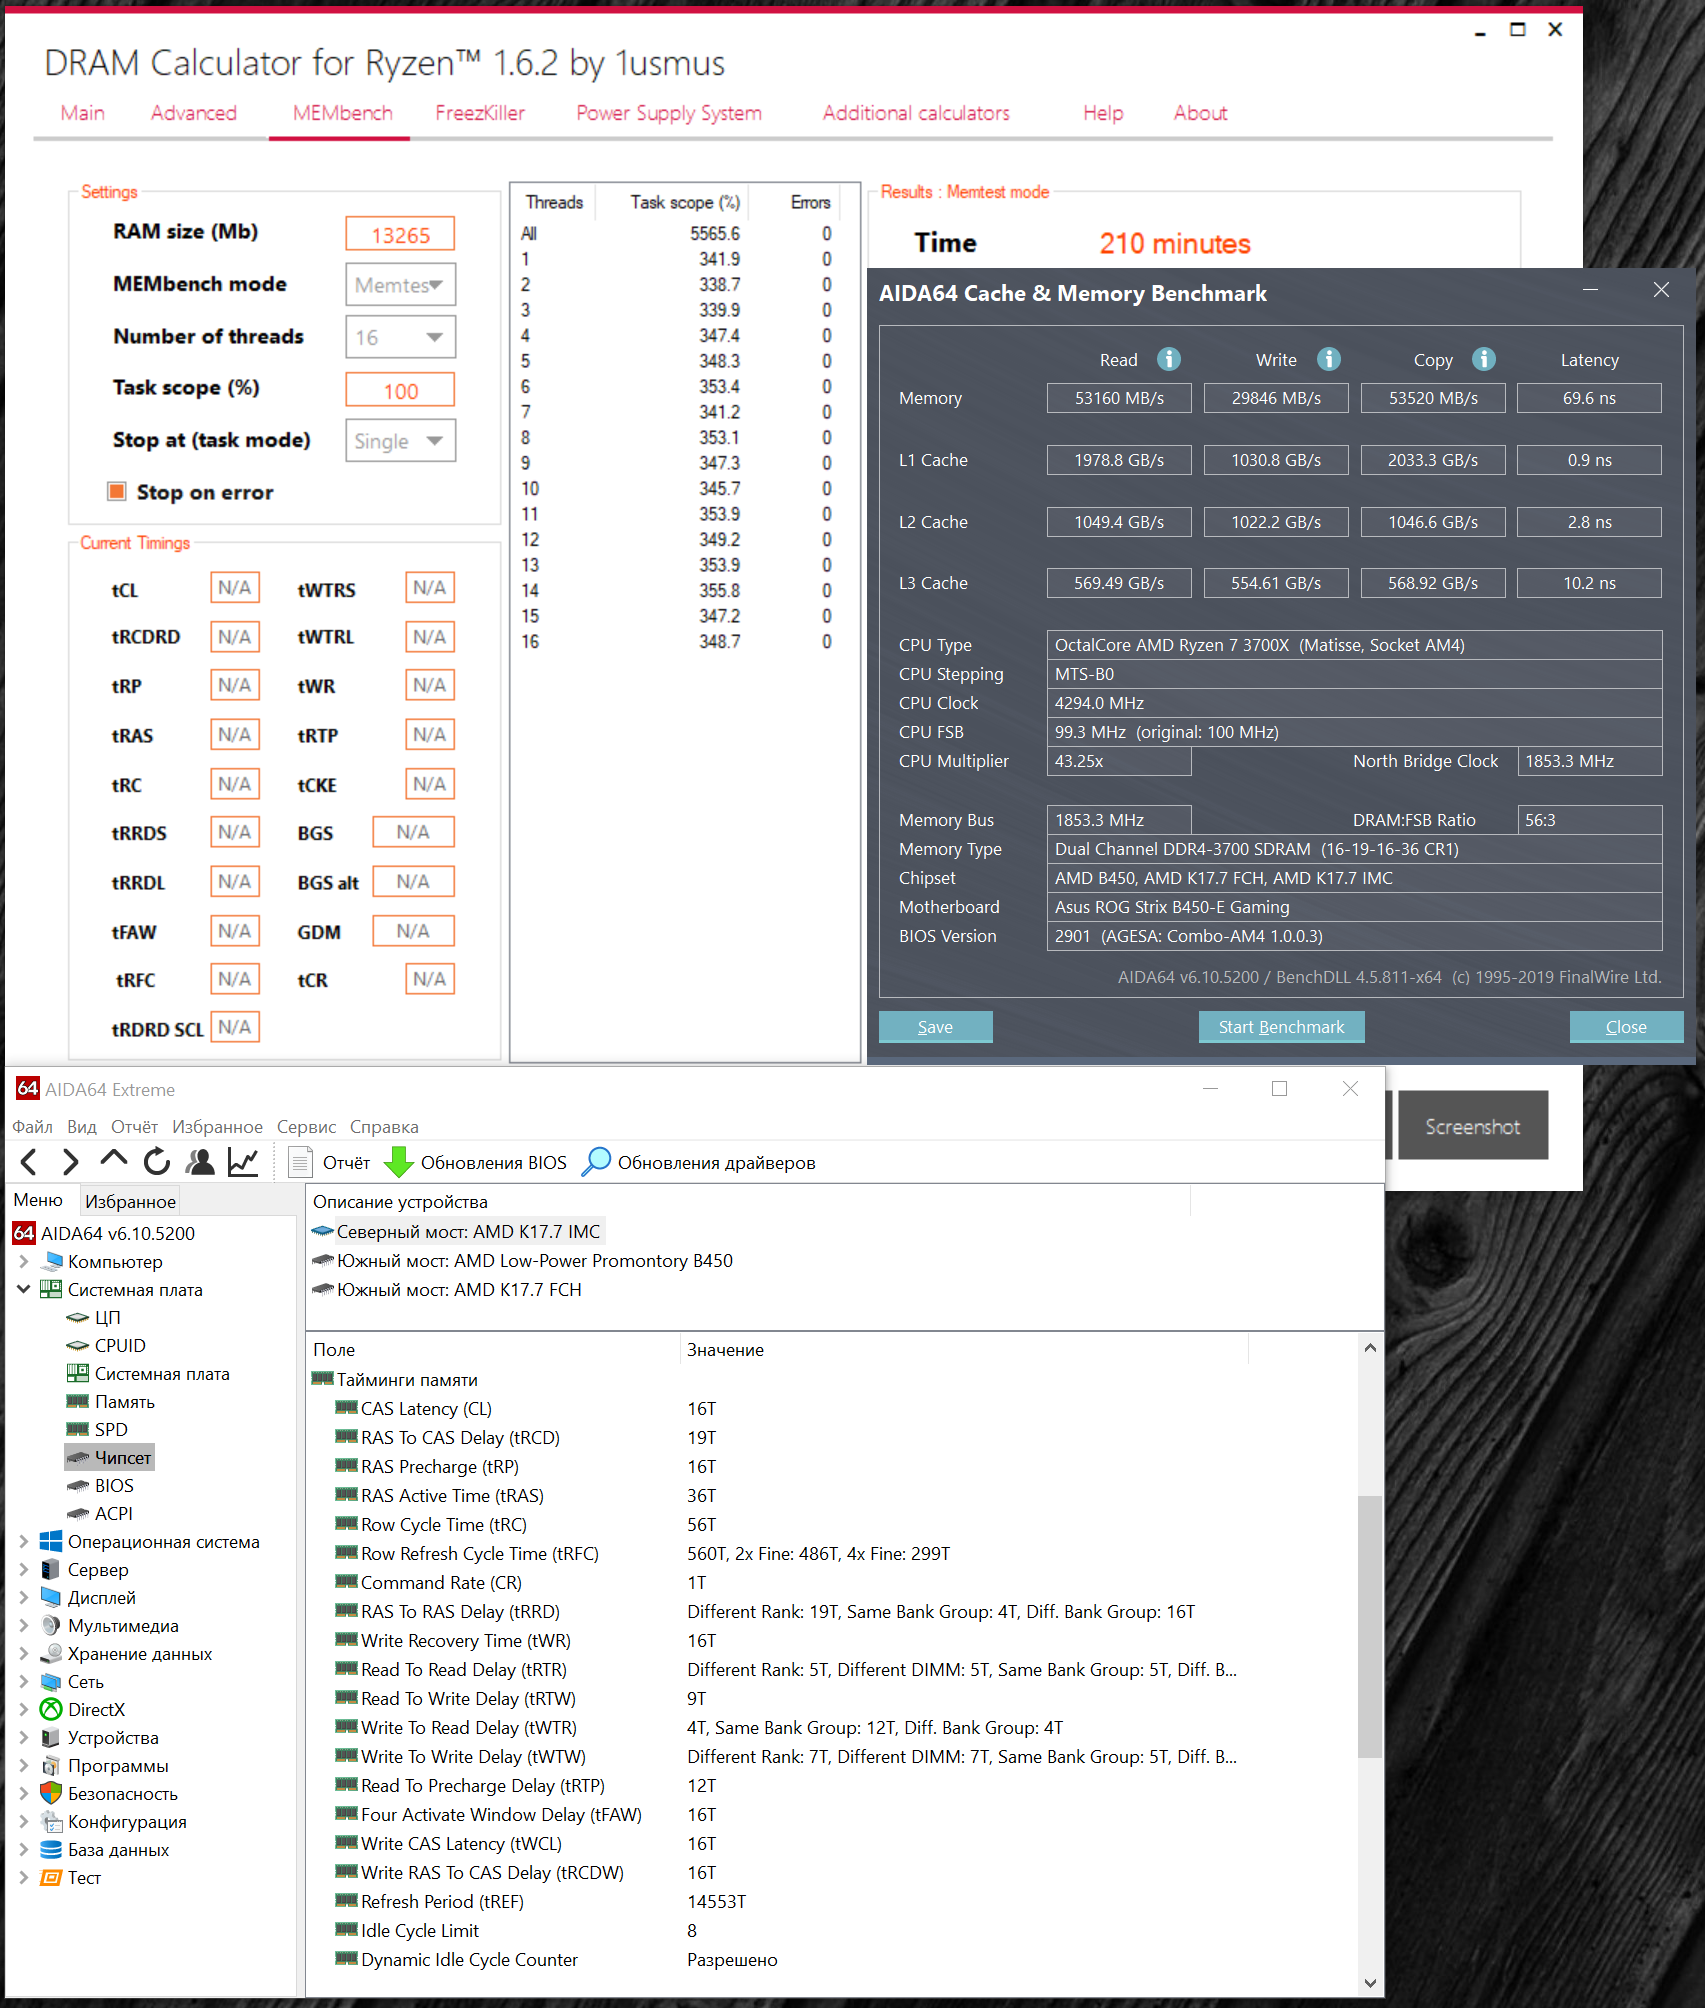Click the Start Benchmark button
Screen dimensions: 1705x2008
[1281, 1027]
